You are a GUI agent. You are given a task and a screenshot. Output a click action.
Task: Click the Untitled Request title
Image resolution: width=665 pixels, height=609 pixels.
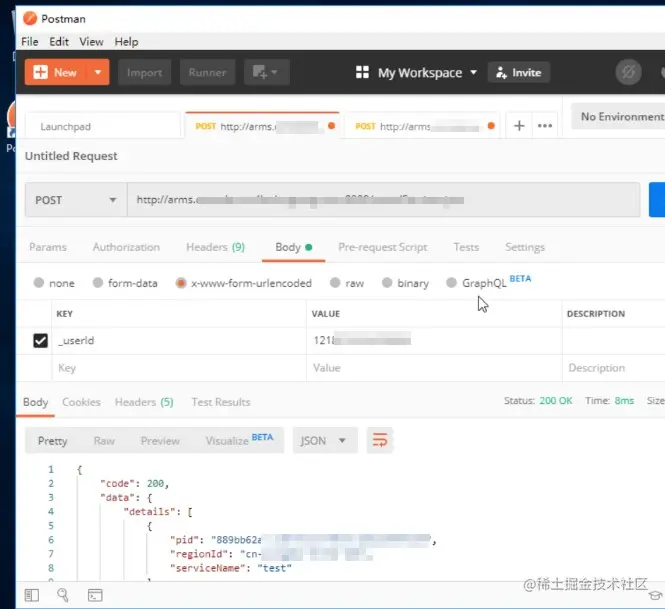coord(71,156)
